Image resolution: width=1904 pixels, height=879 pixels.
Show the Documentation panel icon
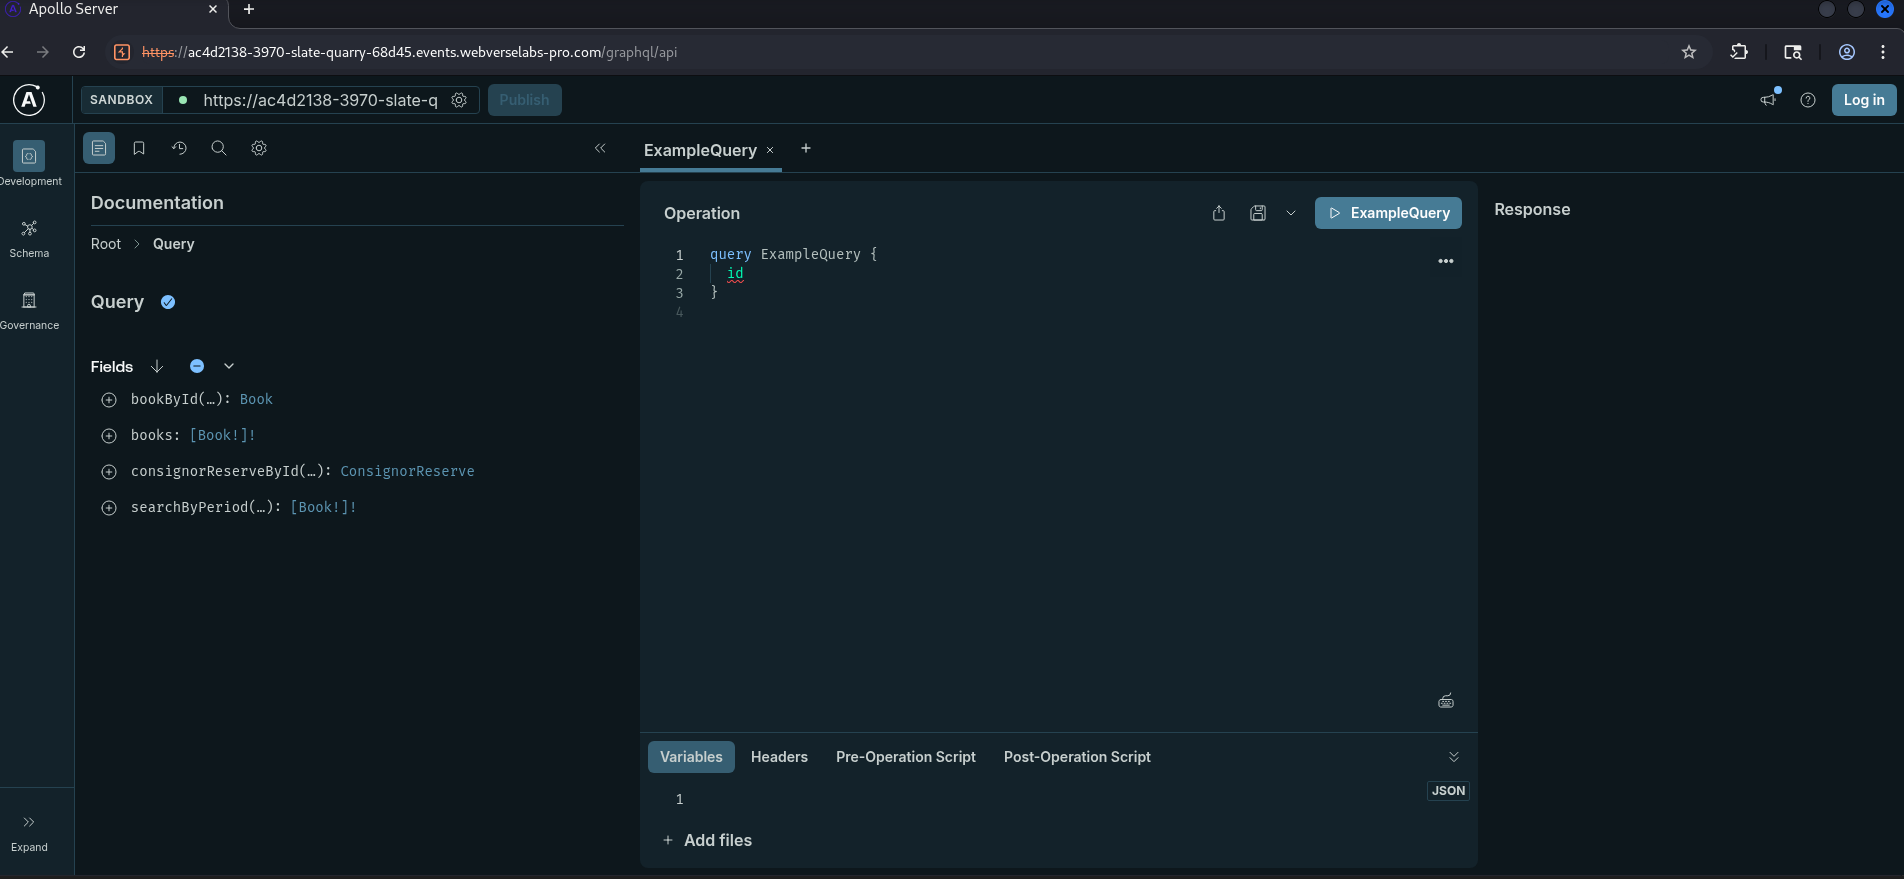tap(99, 148)
